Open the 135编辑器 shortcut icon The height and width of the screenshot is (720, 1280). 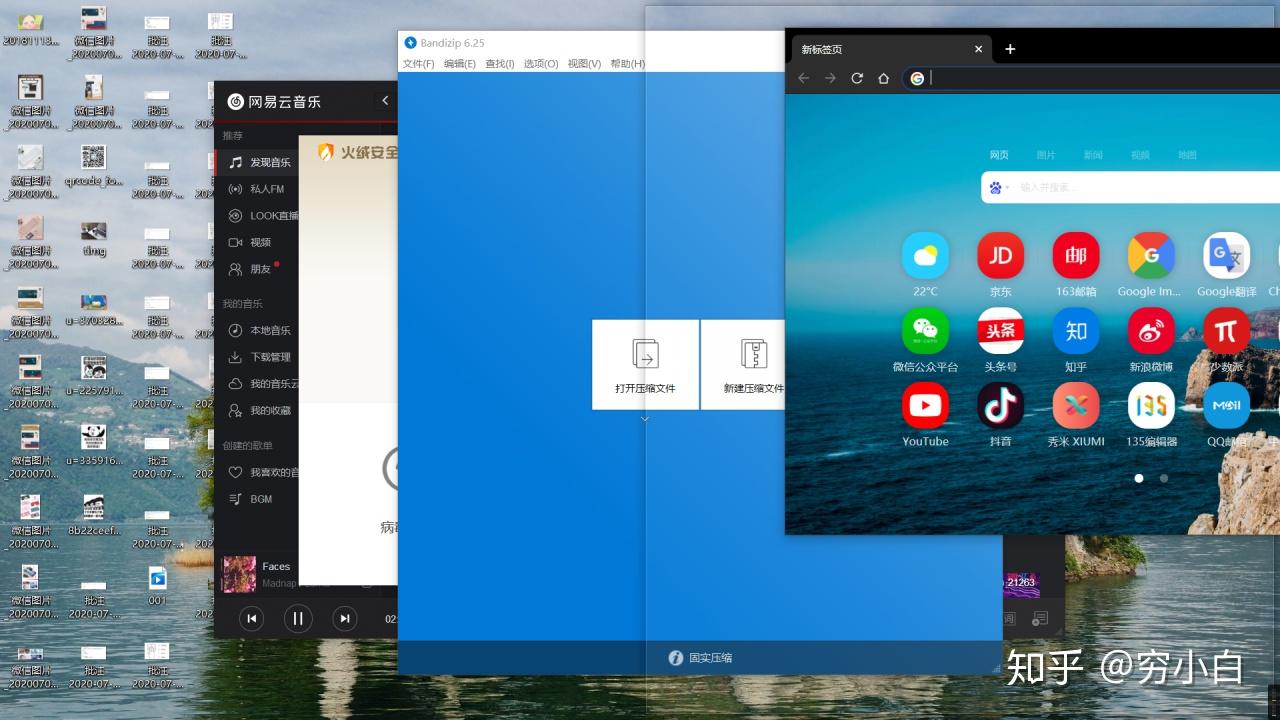(x=1151, y=406)
